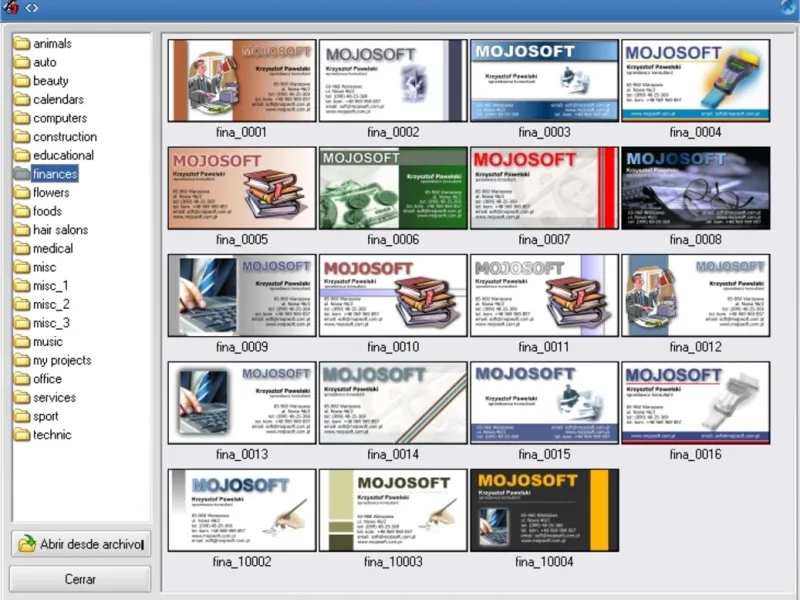Click the fina_0006 file name label
Image resolution: width=800 pixels, height=600 pixels.
click(393, 239)
